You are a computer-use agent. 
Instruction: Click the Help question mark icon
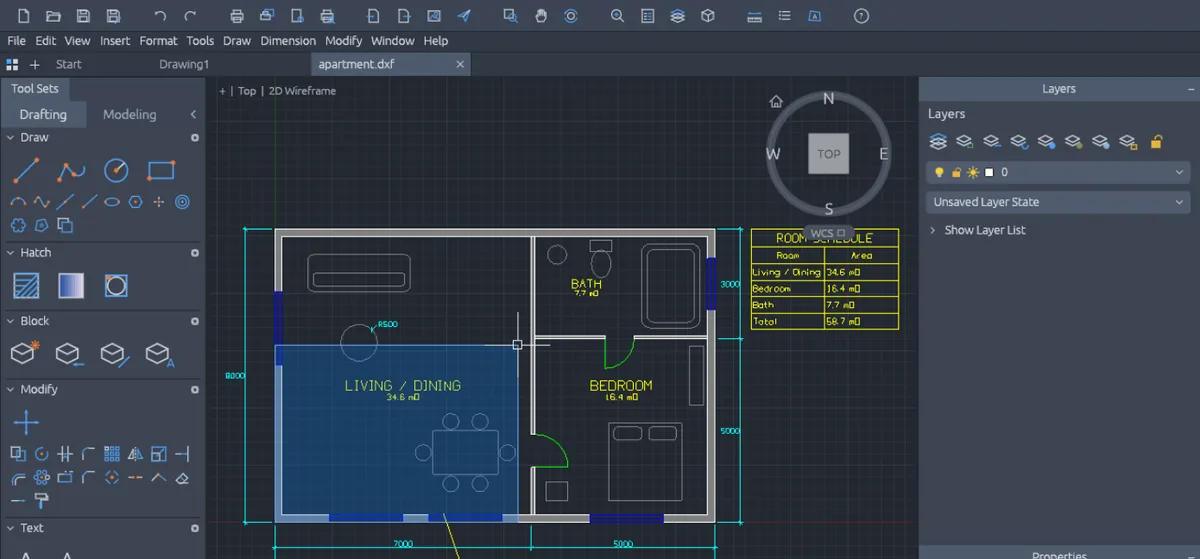[862, 16]
